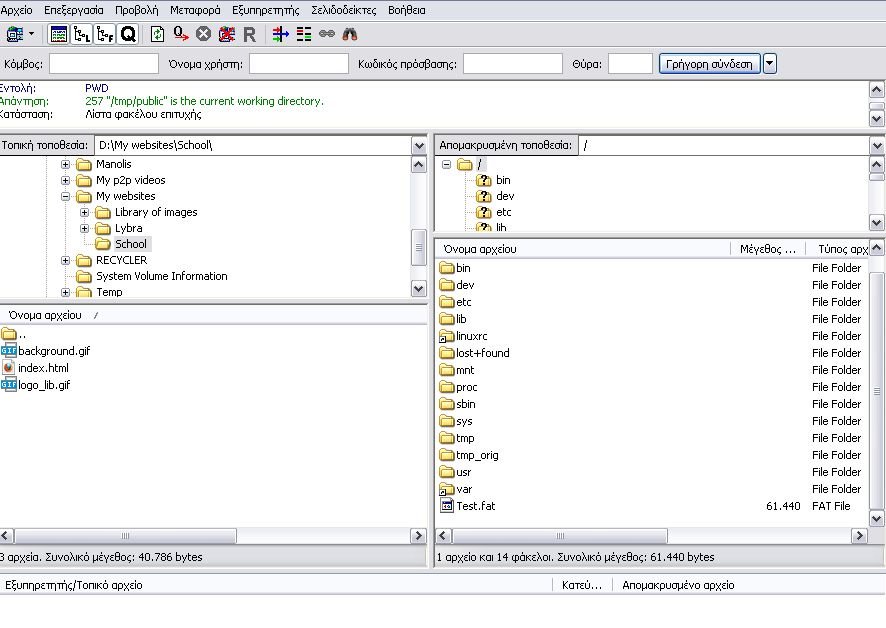
Task: Collapse the remote root folder node
Action: point(446,164)
